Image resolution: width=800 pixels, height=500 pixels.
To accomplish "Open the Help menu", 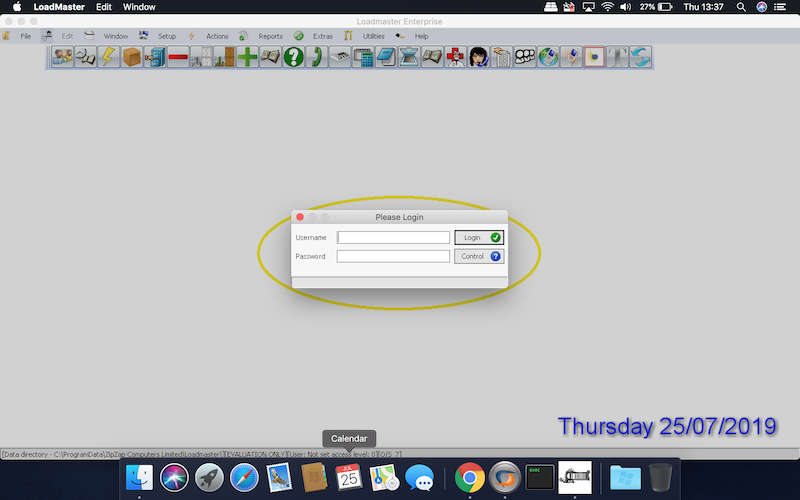I will 421,36.
